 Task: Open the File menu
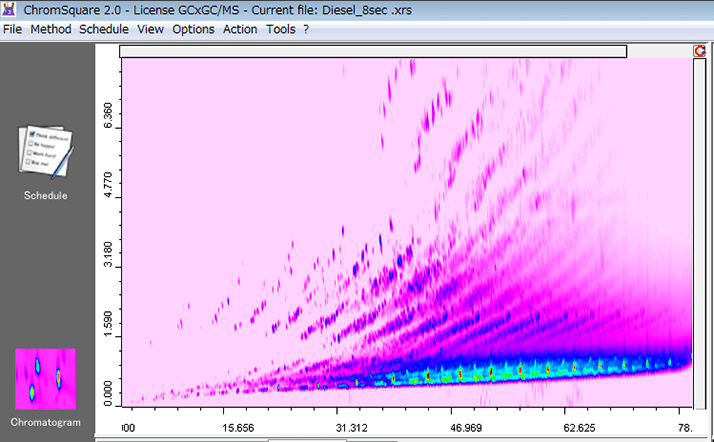pyautogui.click(x=13, y=29)
